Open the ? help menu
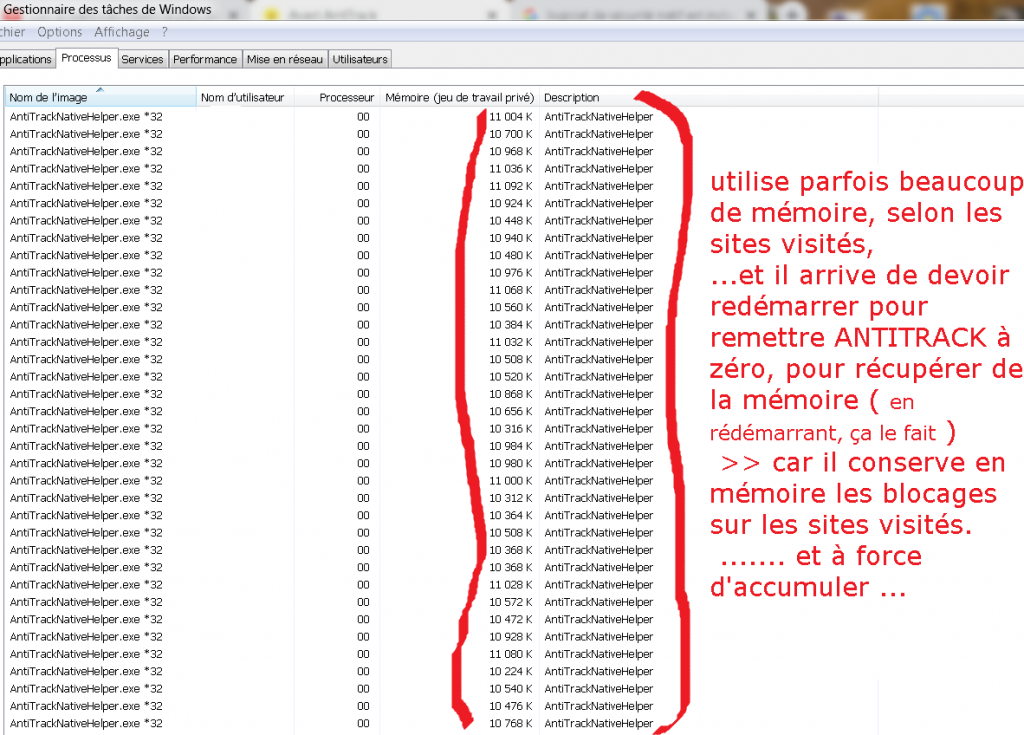Screen dimensions: 1024x735 click(165, 32)
